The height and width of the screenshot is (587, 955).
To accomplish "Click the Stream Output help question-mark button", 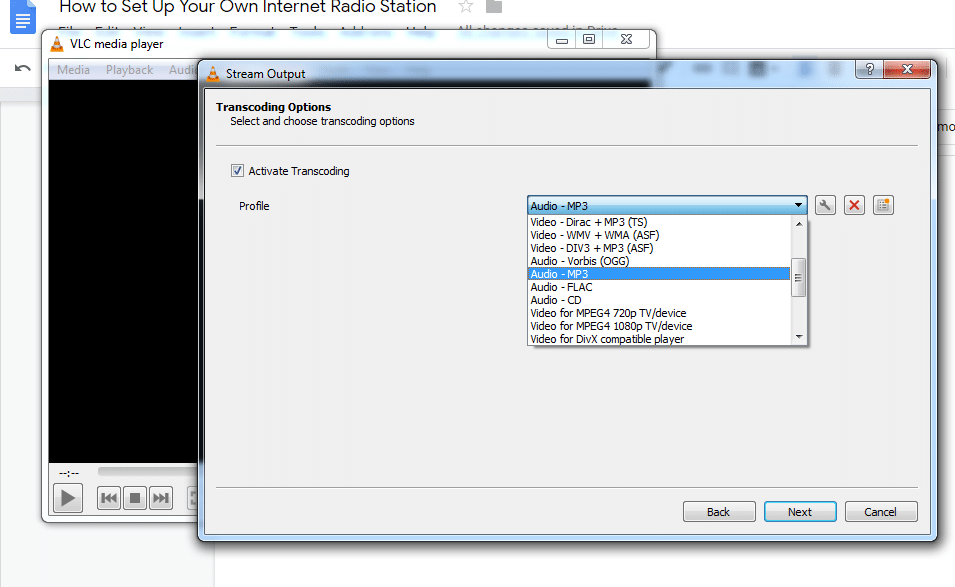I will 870,69.
